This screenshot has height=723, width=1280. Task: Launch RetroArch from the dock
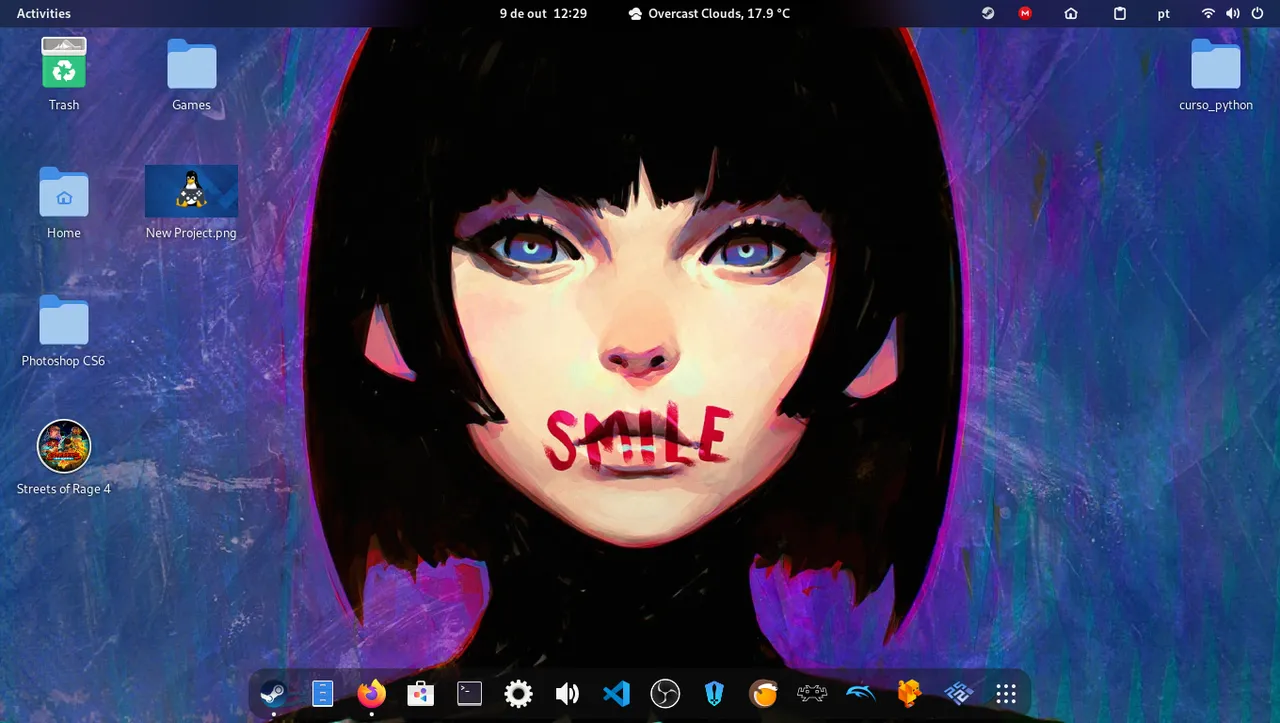(x=812, y=693)
